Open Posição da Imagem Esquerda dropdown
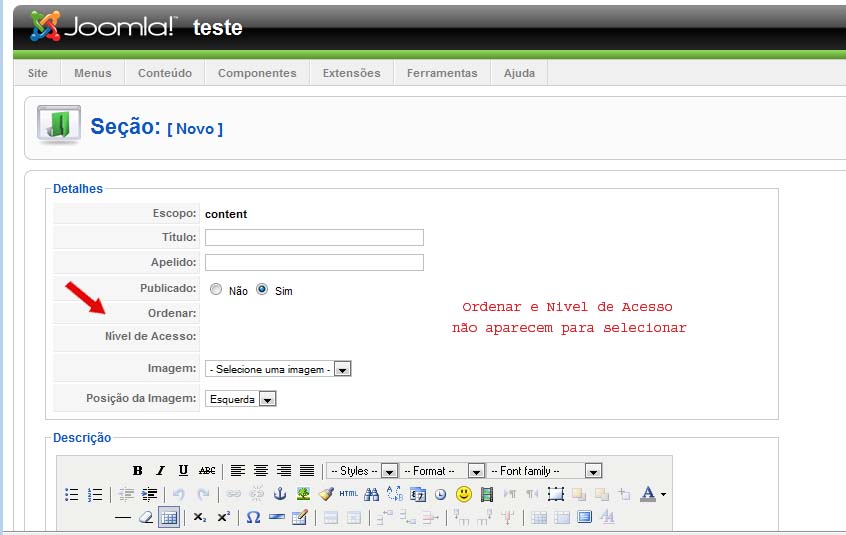 click(241, 399)
